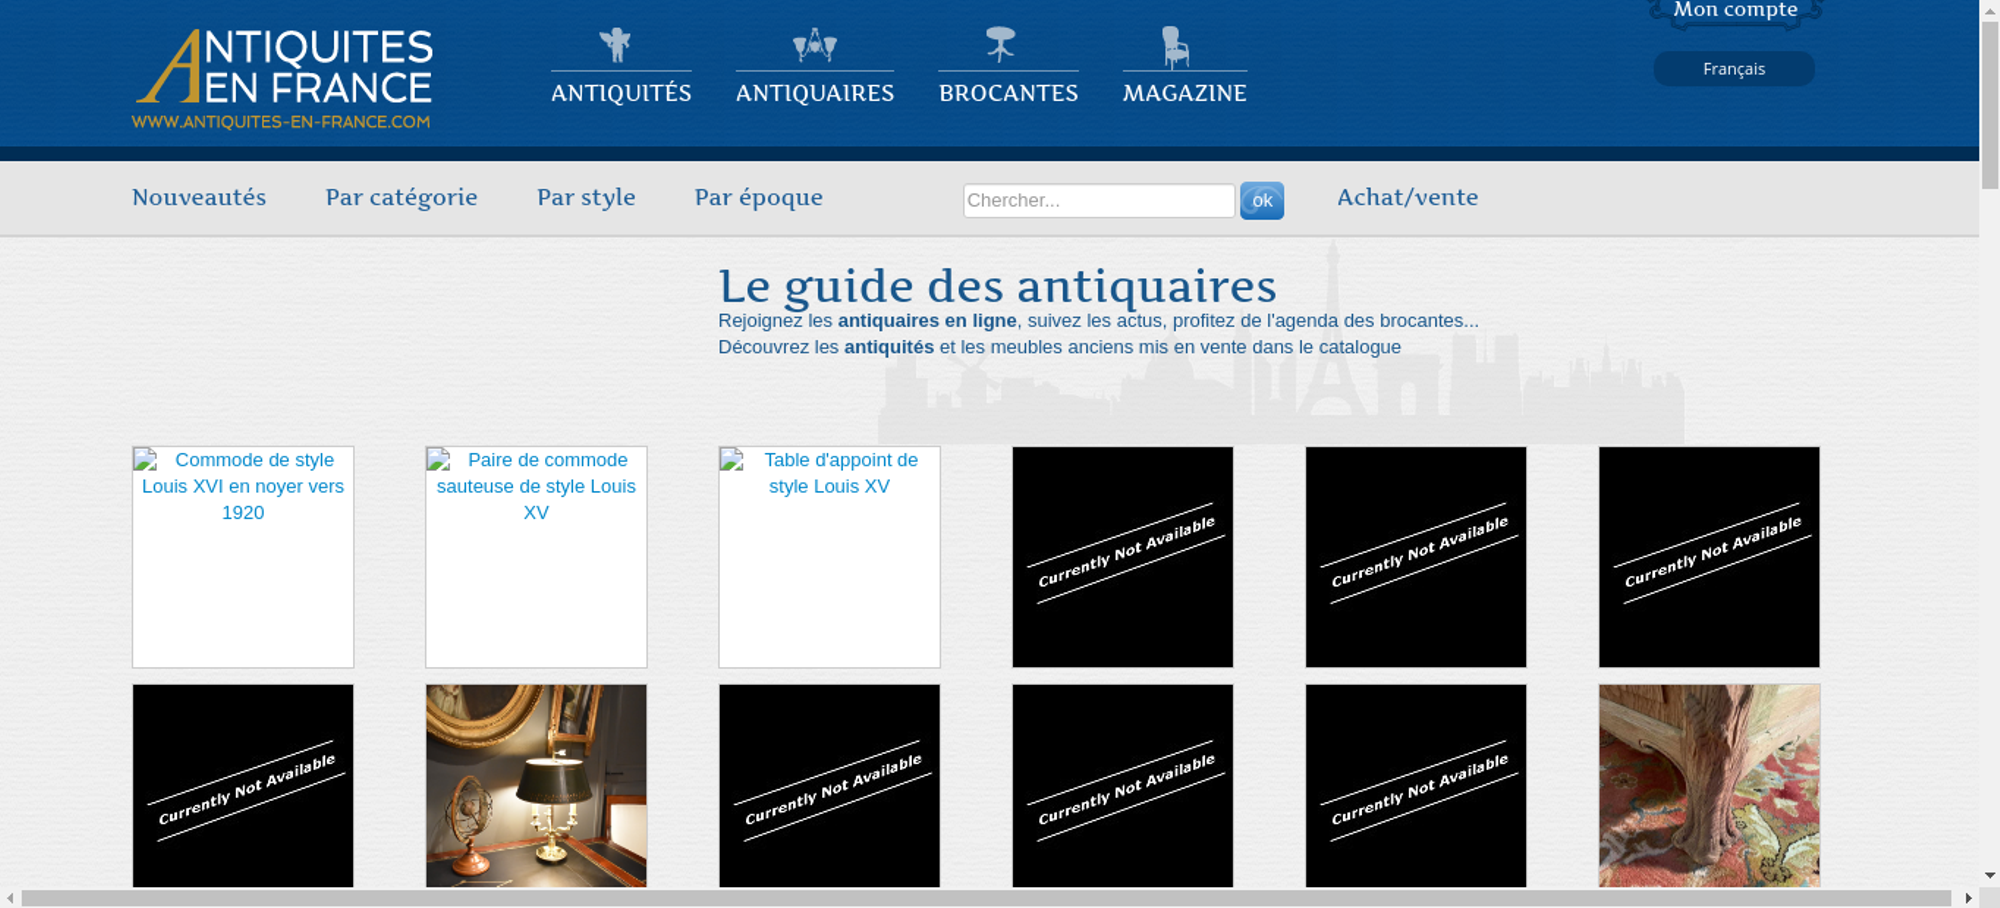Expand the Par style menu

pos(586,198)
